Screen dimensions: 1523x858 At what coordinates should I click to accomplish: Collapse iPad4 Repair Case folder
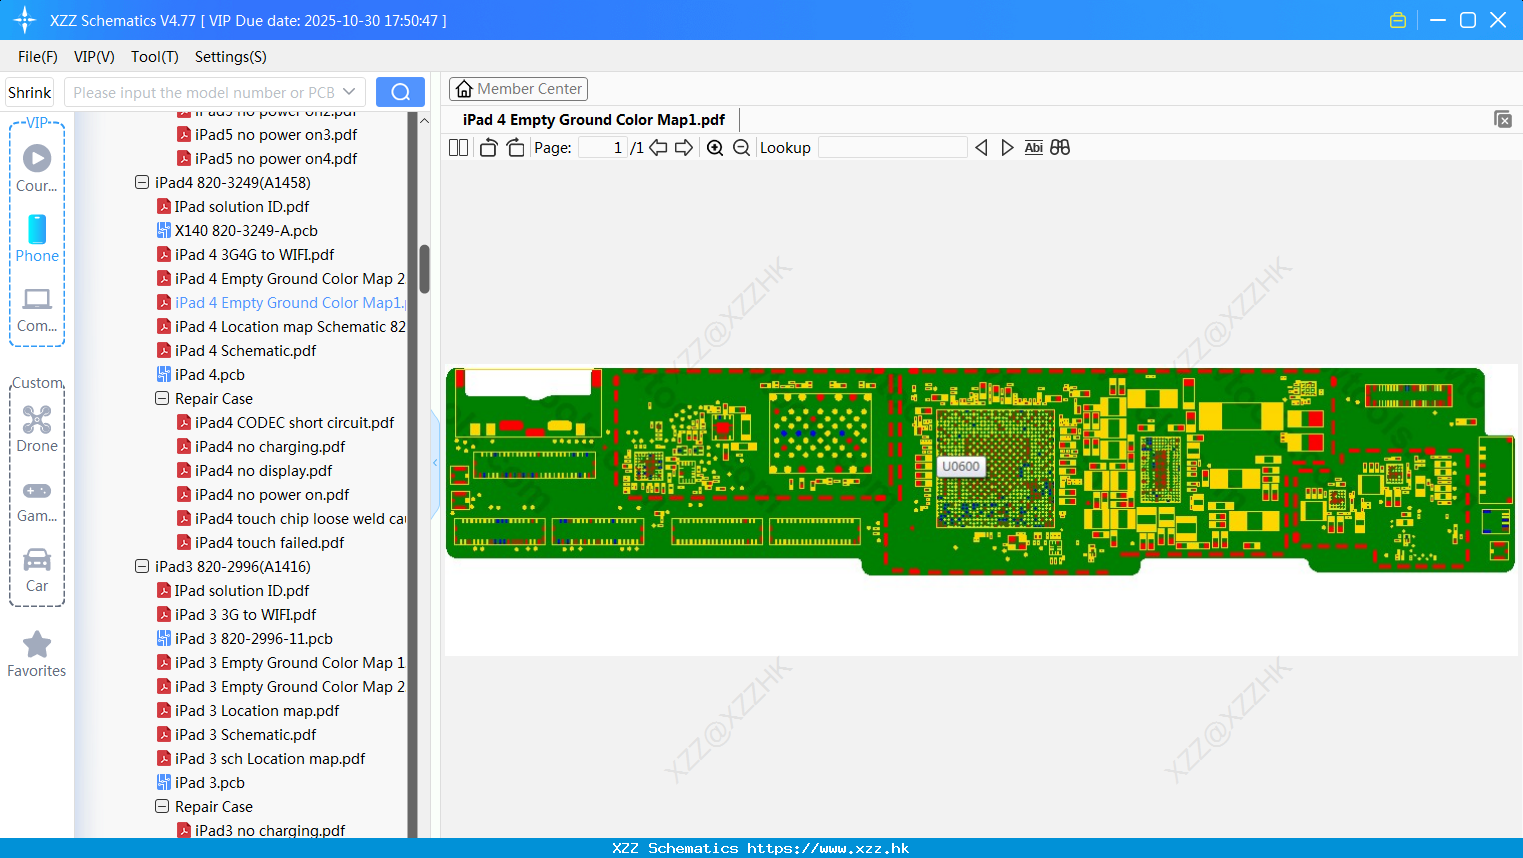tap(162, 399)
